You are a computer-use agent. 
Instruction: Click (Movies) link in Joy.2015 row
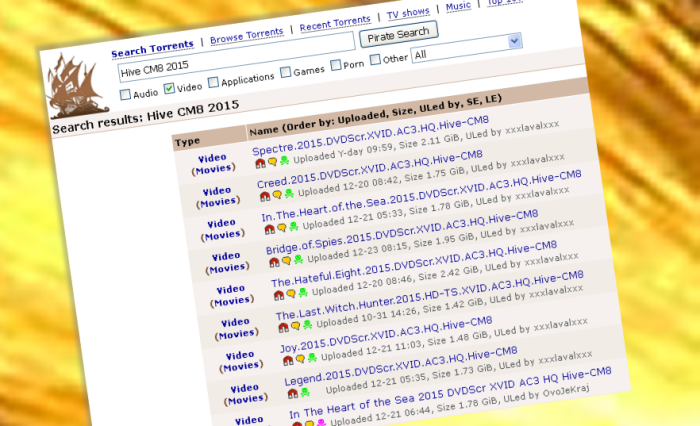(x=241, y=366)
